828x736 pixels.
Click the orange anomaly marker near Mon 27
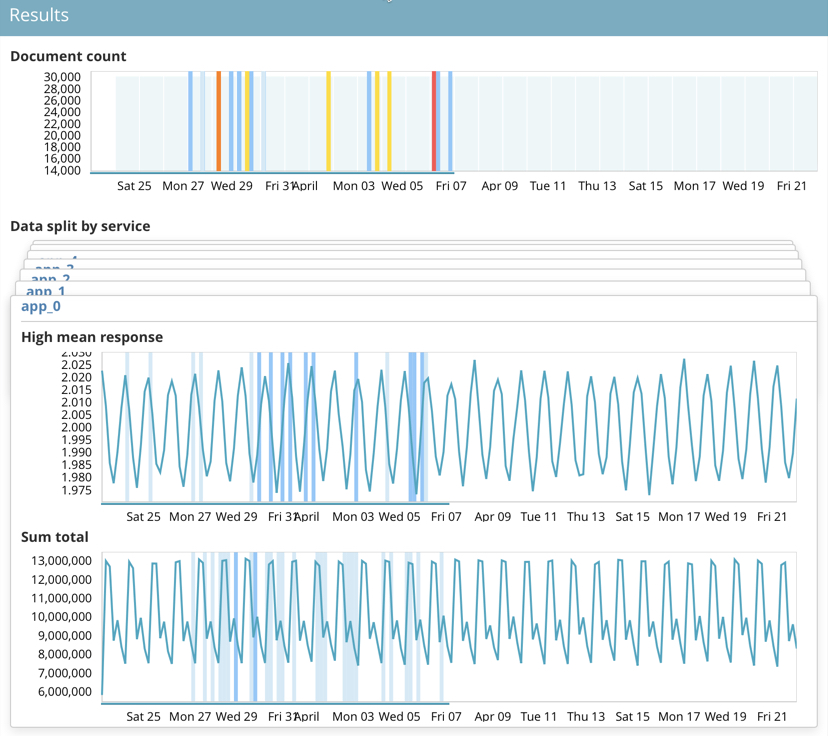217,120
